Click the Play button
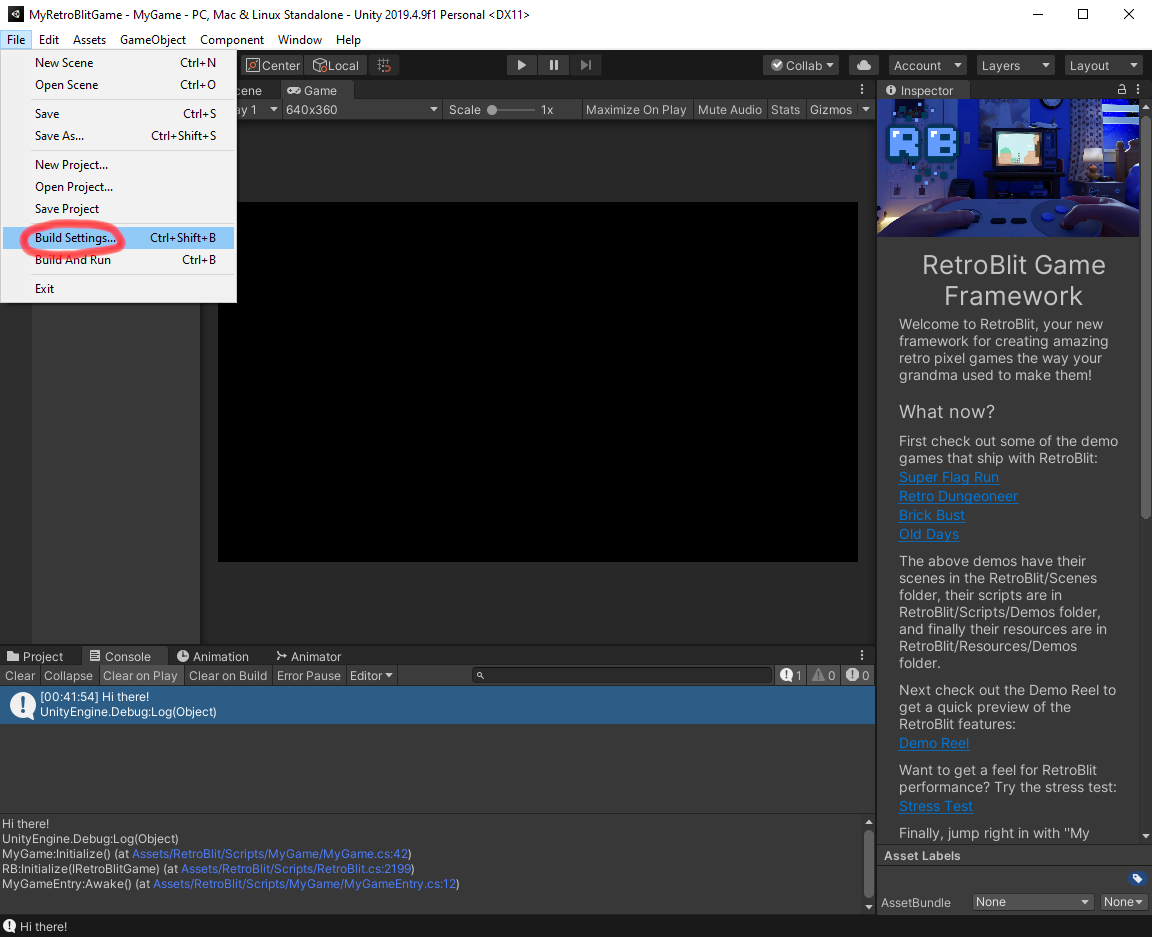1152x937 pixels. [x=522, y=65]
